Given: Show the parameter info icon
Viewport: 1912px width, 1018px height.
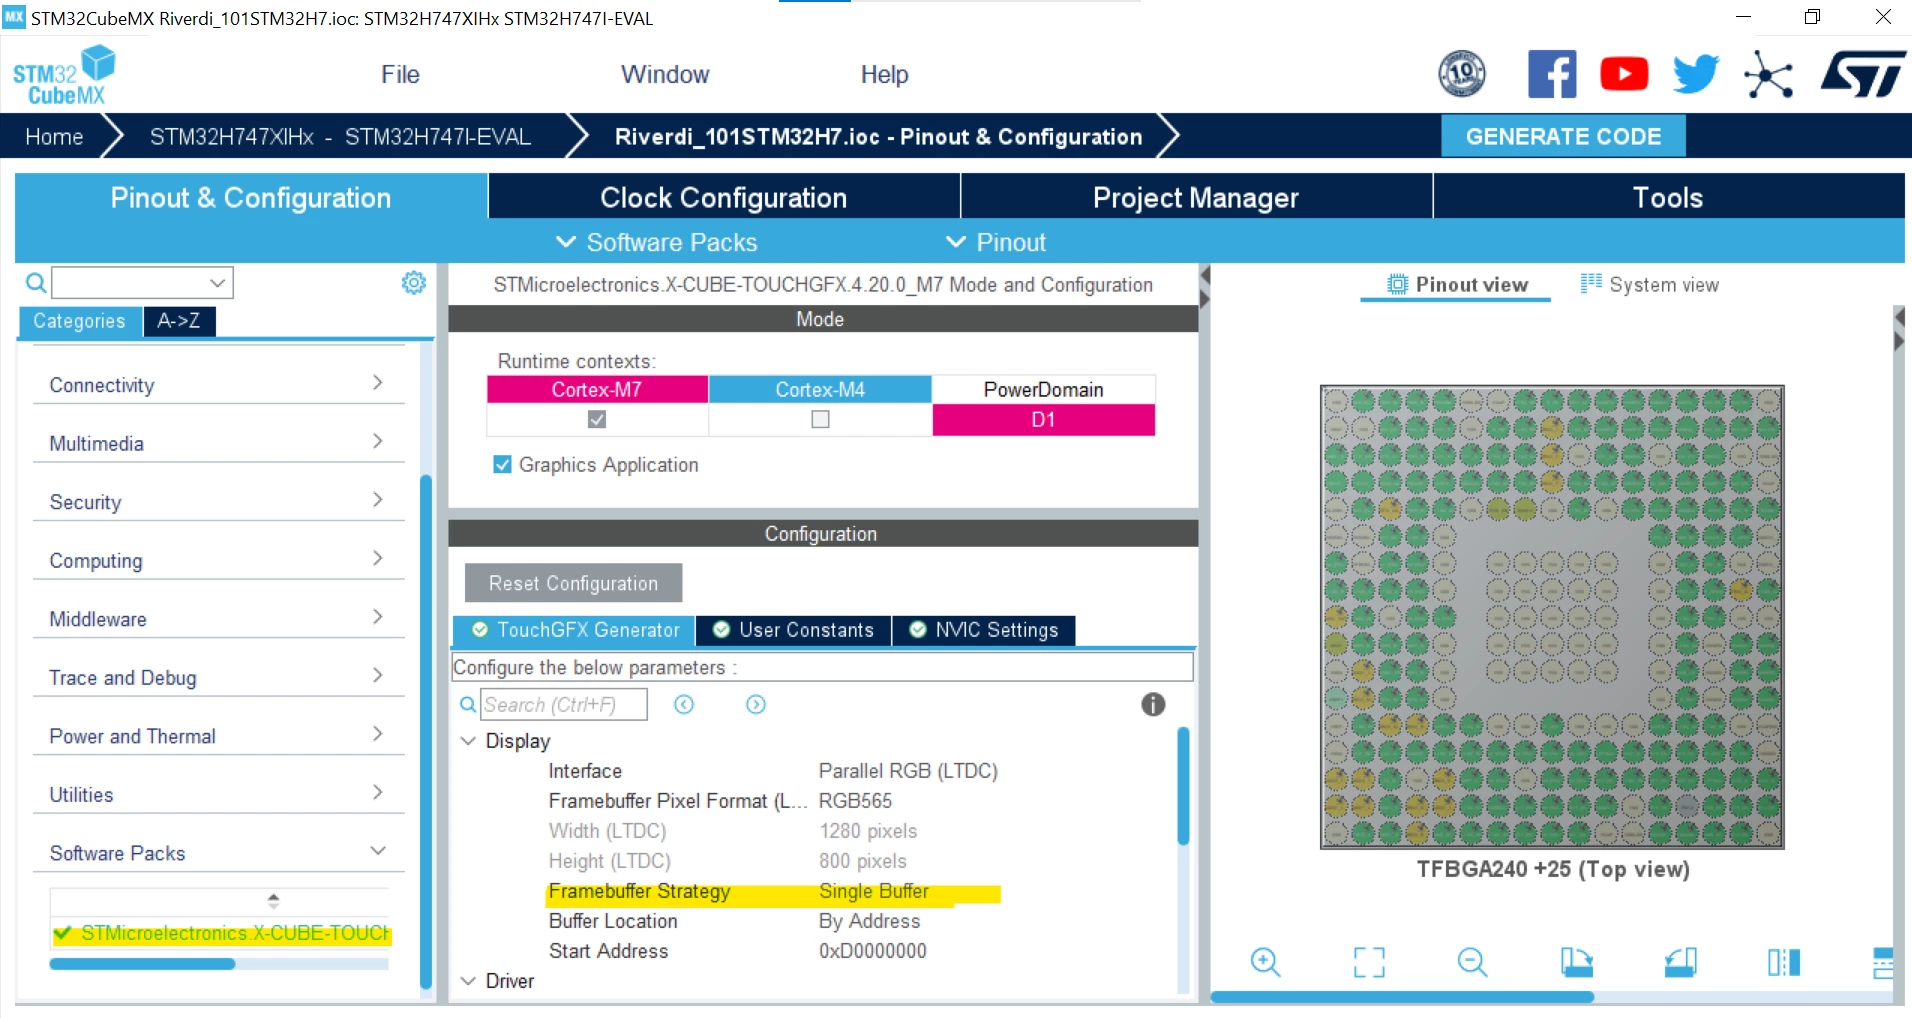Looking at the screenshot, I should [1153, 705].
